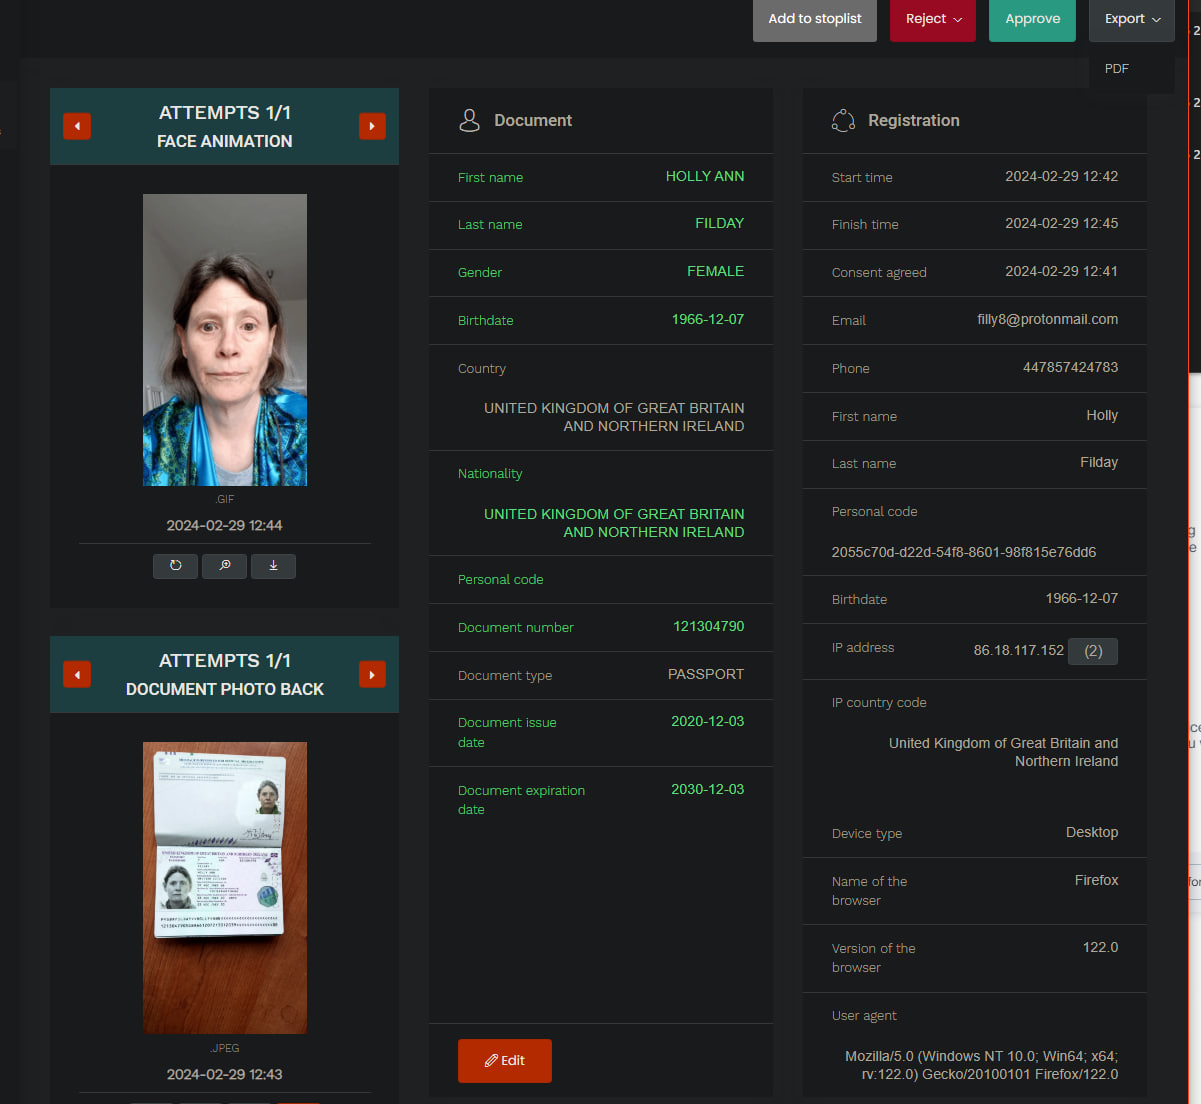This screenshot has width=1201, height=1104.
Task: Select the user agent string
Action: [982, 1065]
